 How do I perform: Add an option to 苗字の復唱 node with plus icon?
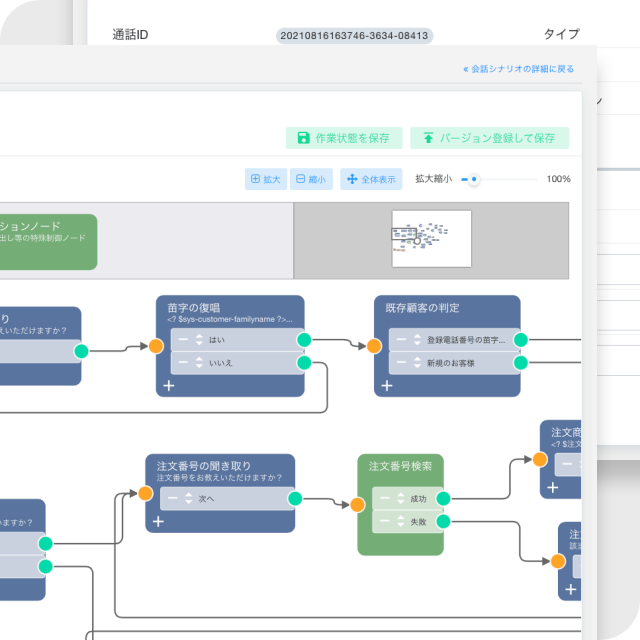(169, 384)
